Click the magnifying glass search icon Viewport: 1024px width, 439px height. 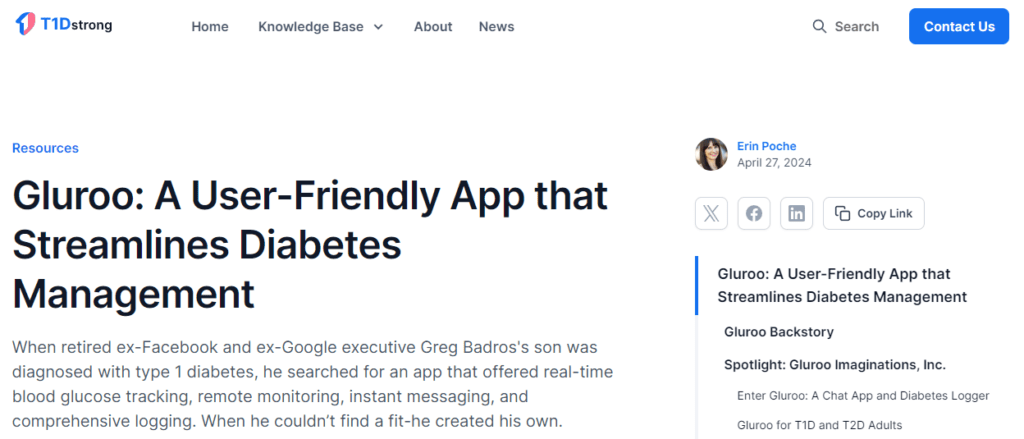819,27
